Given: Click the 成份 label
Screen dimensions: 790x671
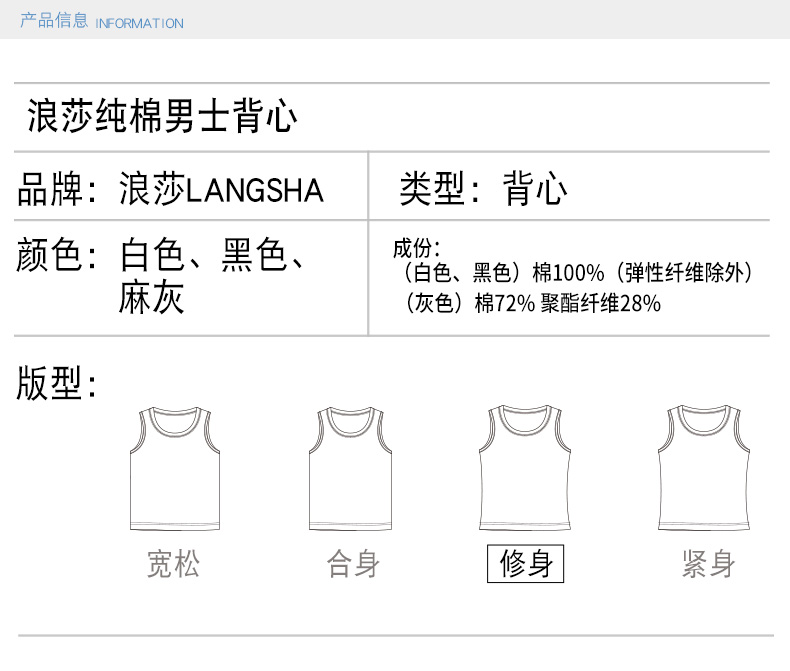Looking at the screenshot, I should pos(416,248).
